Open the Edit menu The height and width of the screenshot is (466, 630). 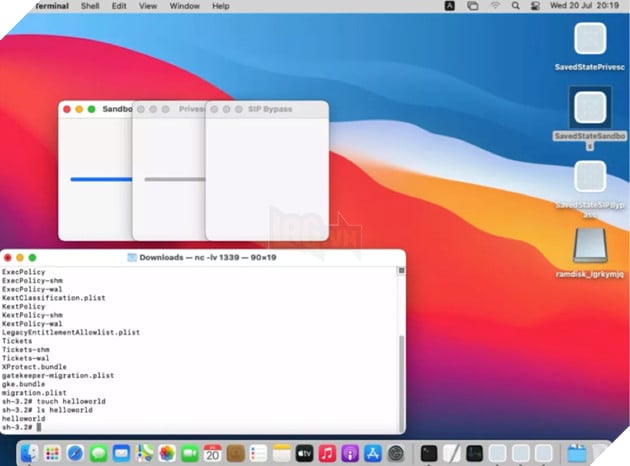tap(119, 6)
